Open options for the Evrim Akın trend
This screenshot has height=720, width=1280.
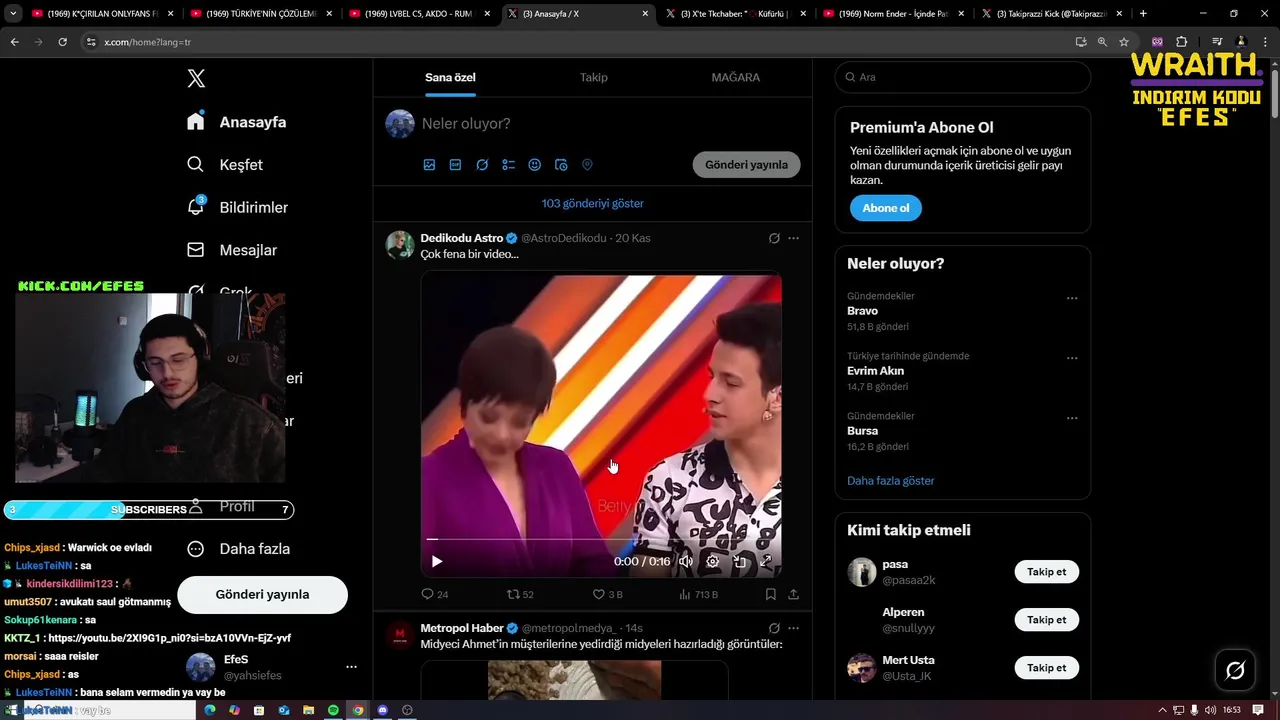point(1072,358)
